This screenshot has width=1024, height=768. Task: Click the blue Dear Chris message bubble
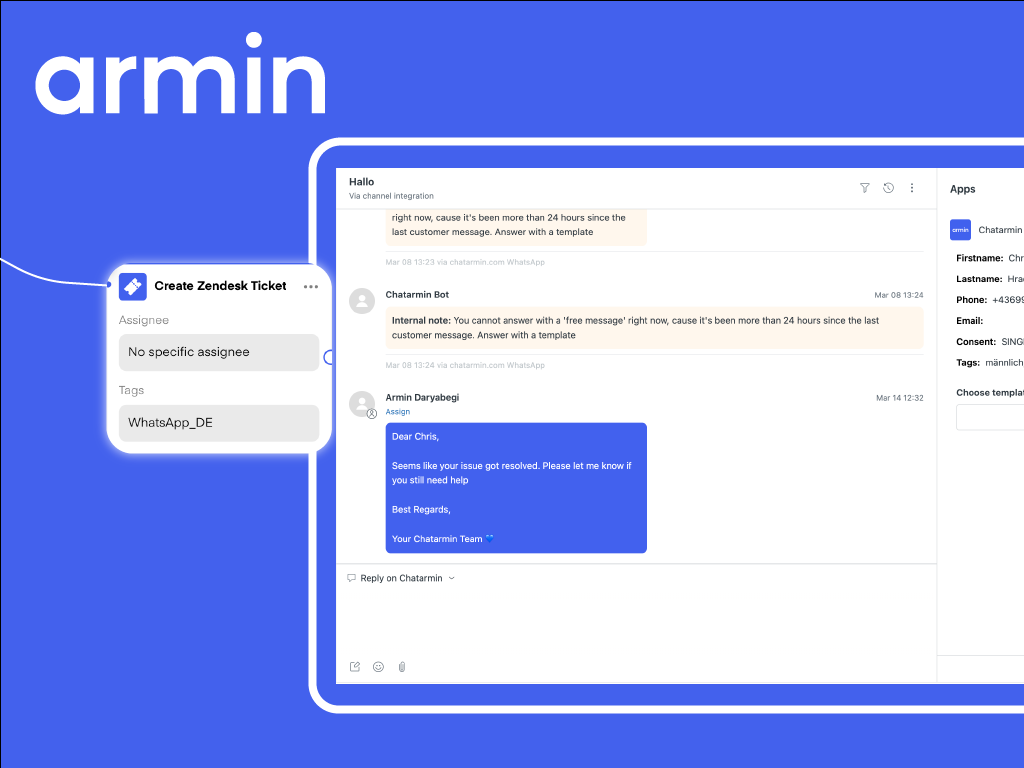pyautogui.click(x=516, y=488)
